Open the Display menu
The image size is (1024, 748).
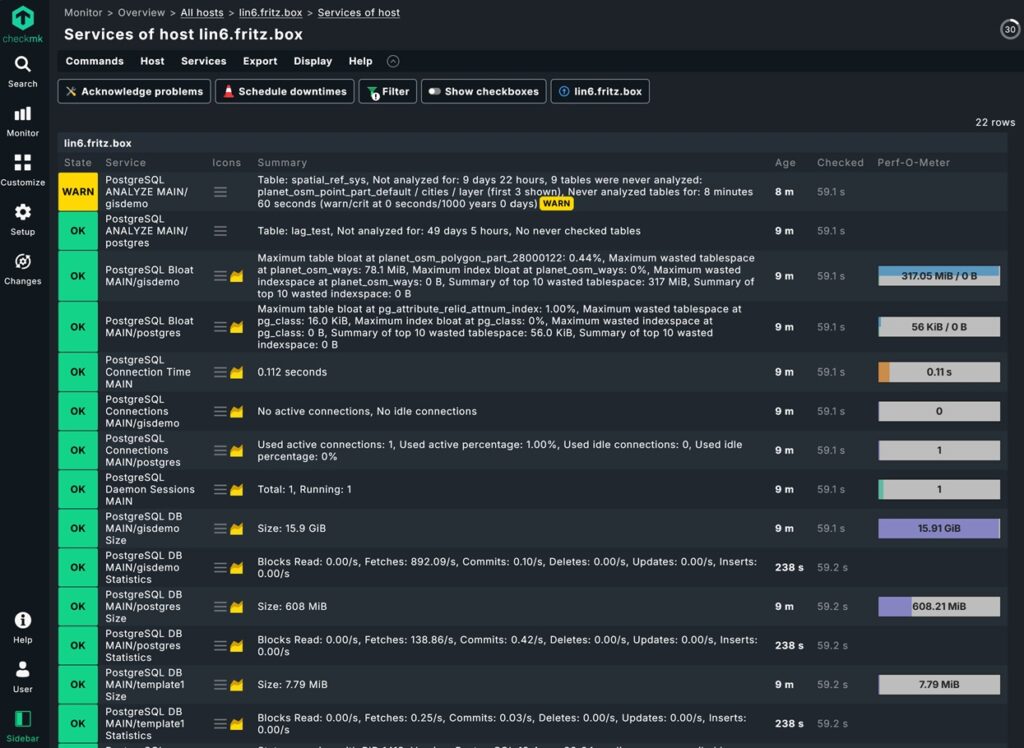(x=313, y=61)
